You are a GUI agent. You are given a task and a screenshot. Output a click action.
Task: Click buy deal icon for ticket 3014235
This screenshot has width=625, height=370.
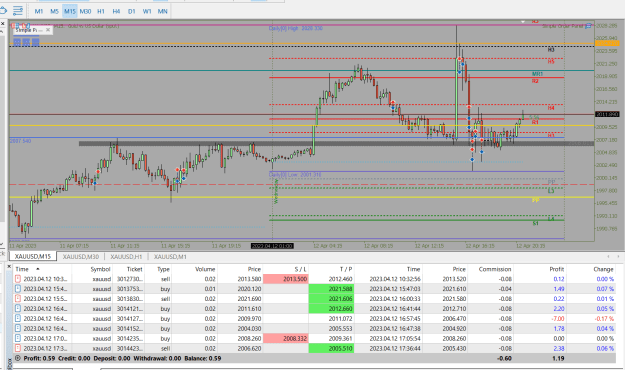point(18,339)
